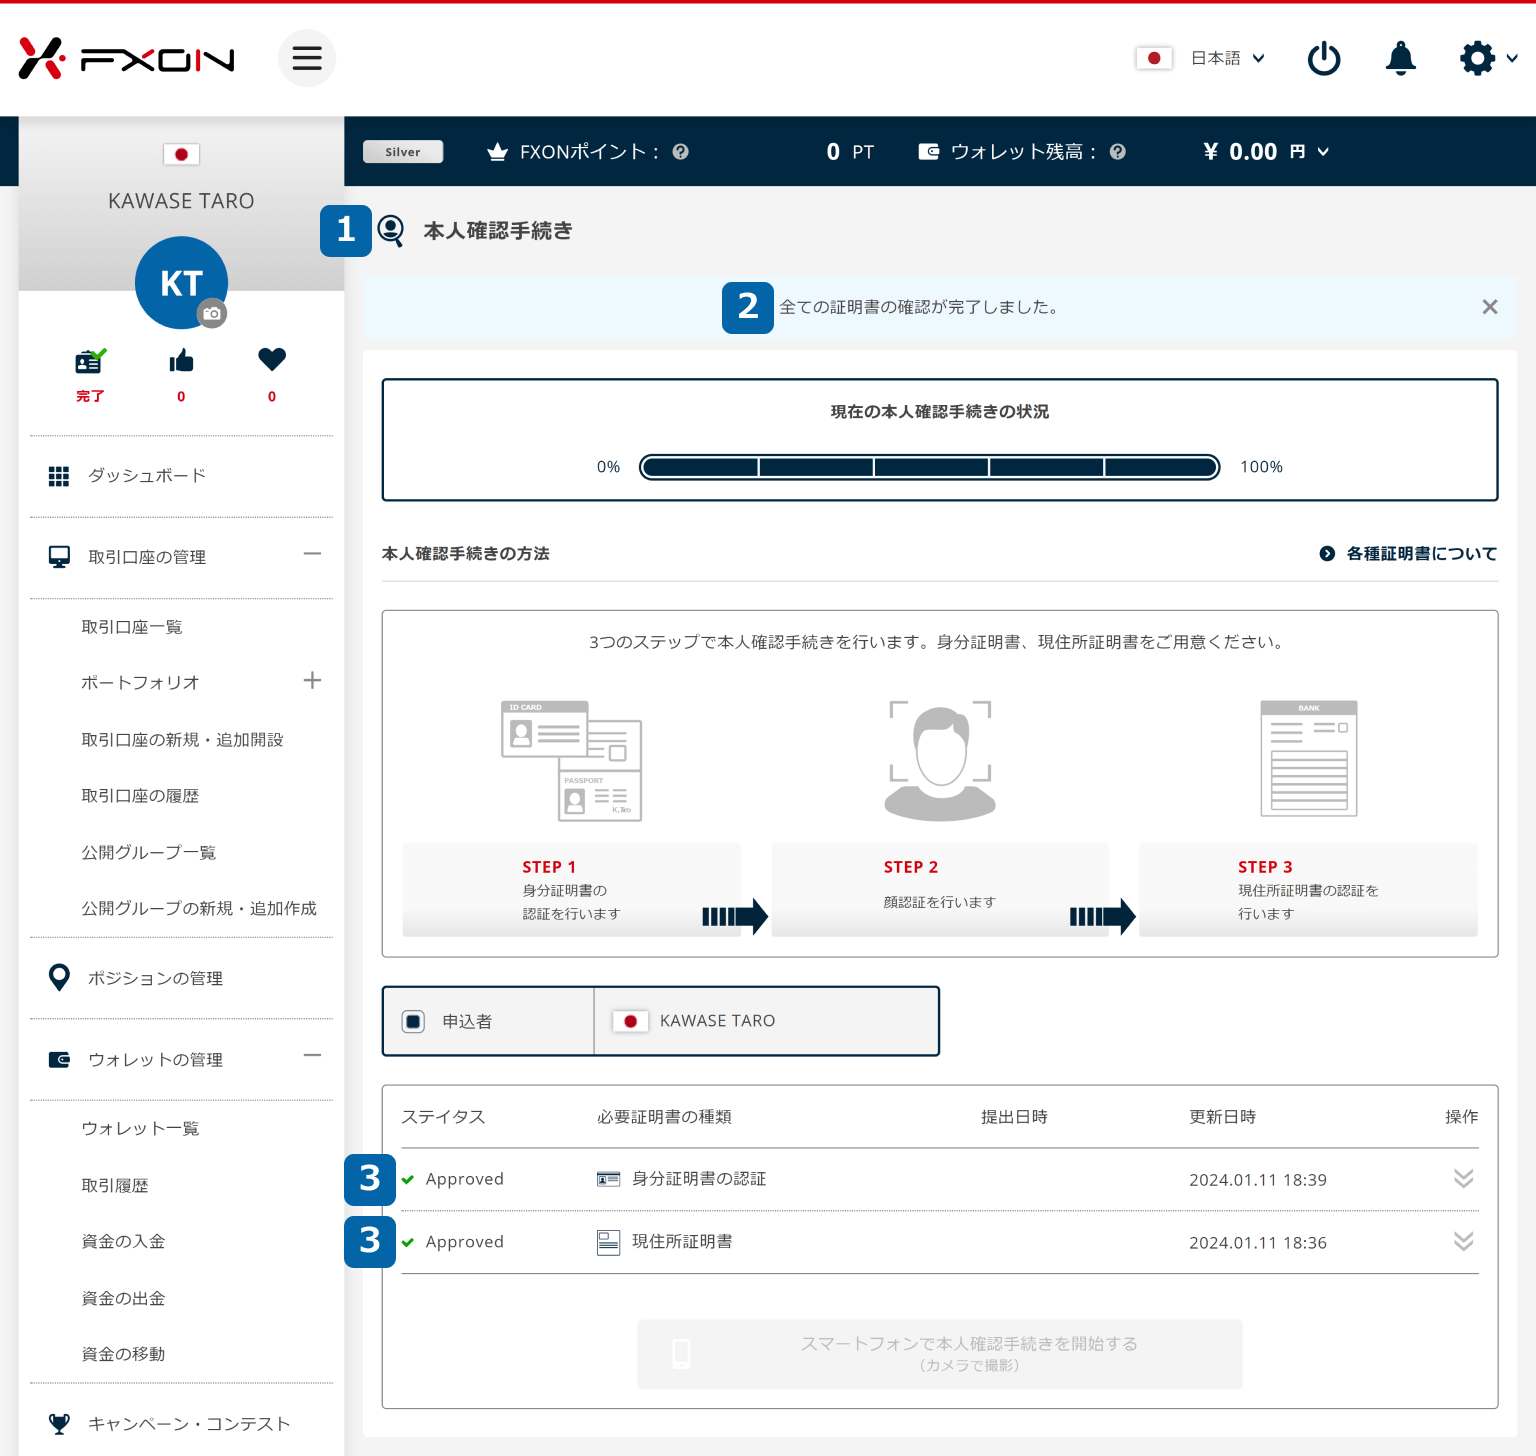This screenshot has height=1456, width=1536.
Task: Click the 本人確認手続き magnifier icon
Action: point(391,231)
